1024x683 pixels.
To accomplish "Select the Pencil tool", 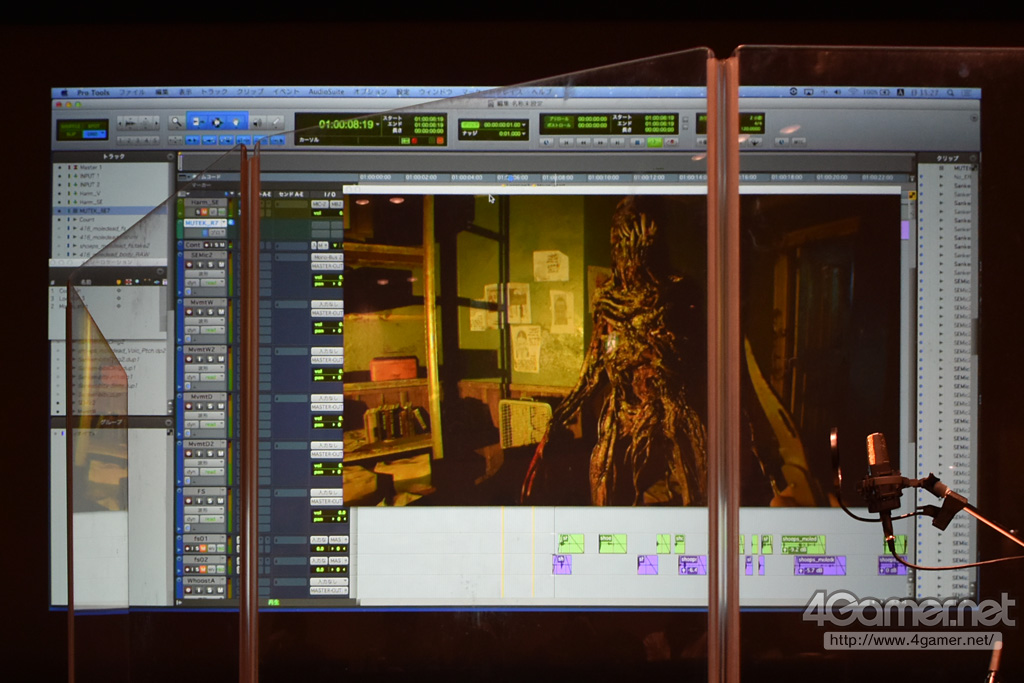I will point(276,122).
